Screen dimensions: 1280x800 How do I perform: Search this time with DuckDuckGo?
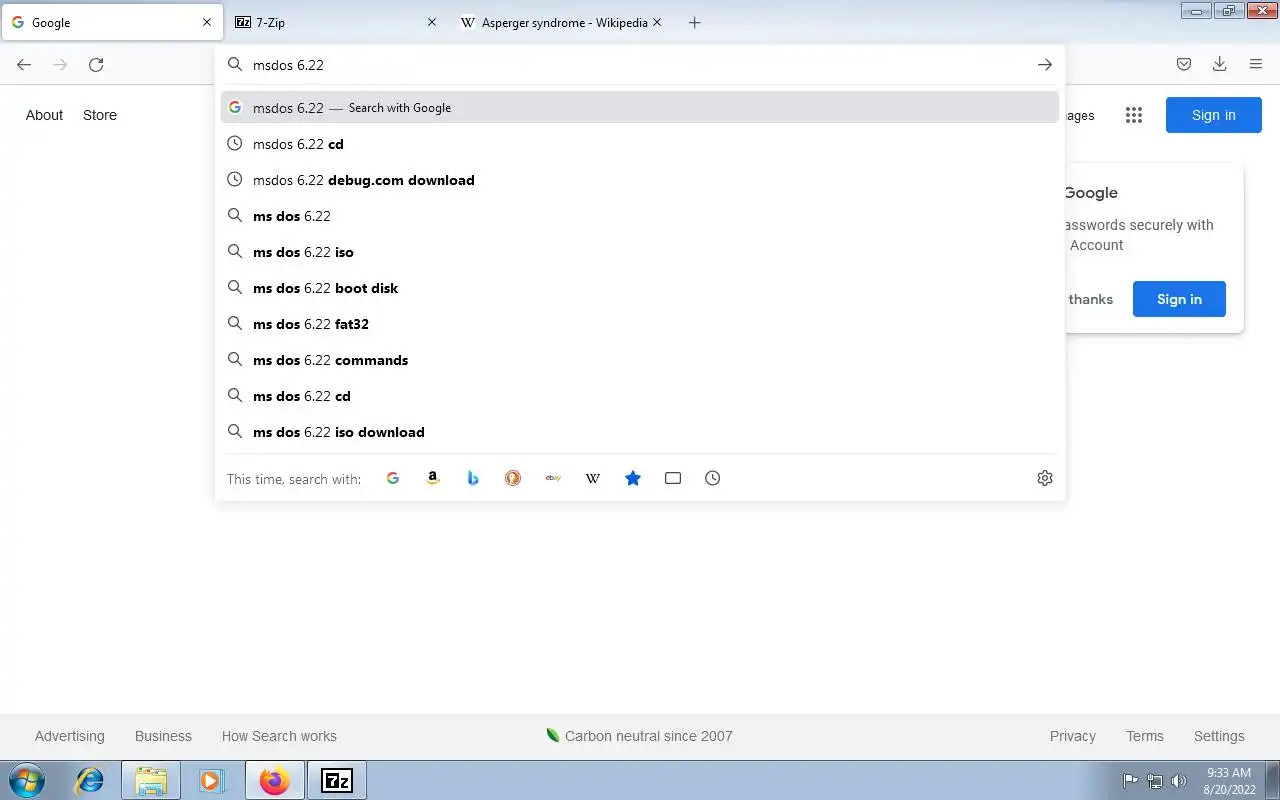click(x=513, y=478)
